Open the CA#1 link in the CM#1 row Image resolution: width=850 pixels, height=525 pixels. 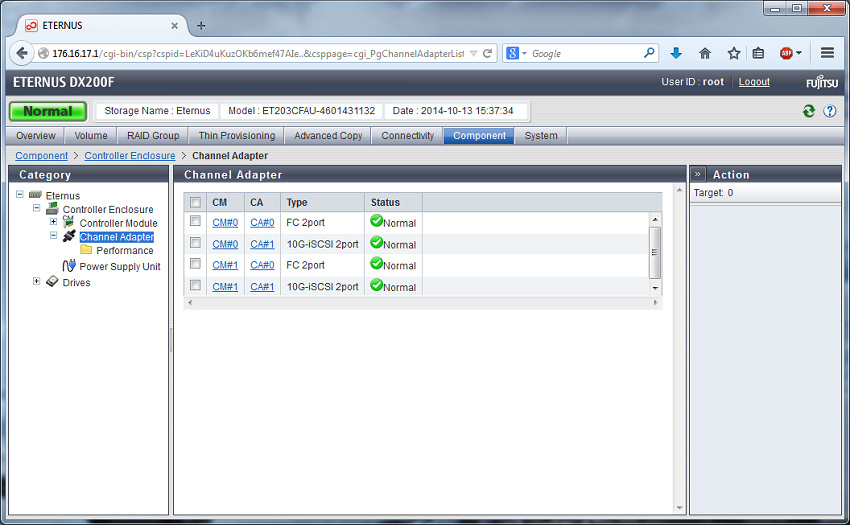tap(262, 287)
